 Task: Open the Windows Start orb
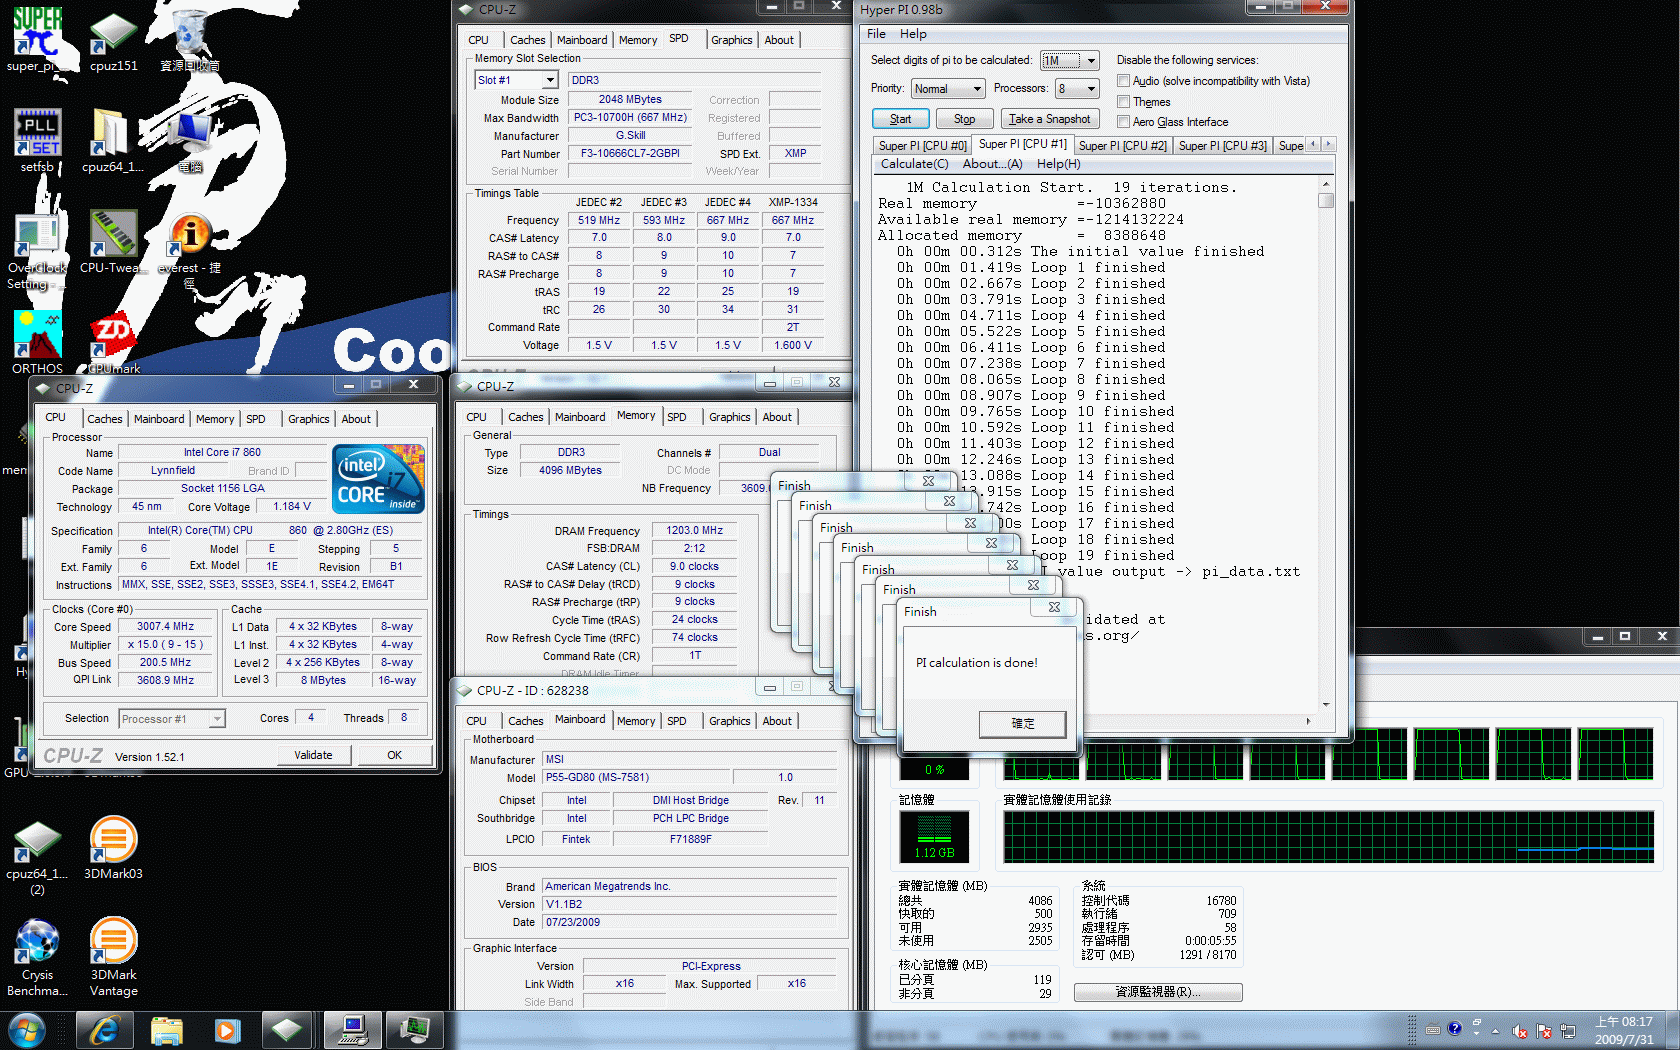point(27,1030)
